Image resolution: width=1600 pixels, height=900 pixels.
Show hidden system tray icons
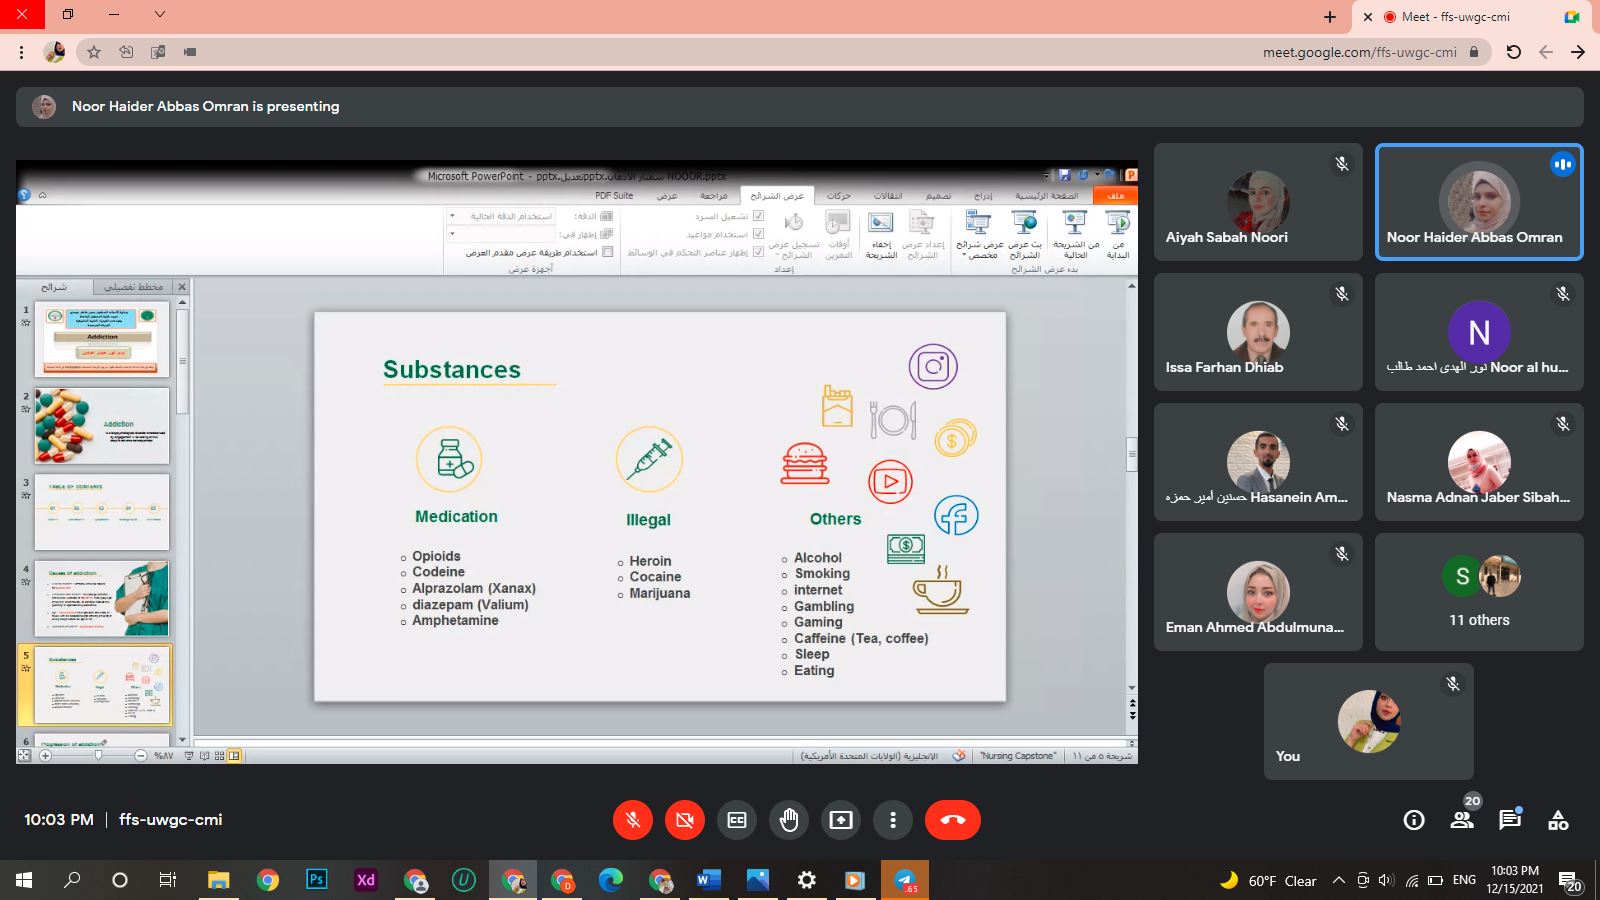point(1338,881)
